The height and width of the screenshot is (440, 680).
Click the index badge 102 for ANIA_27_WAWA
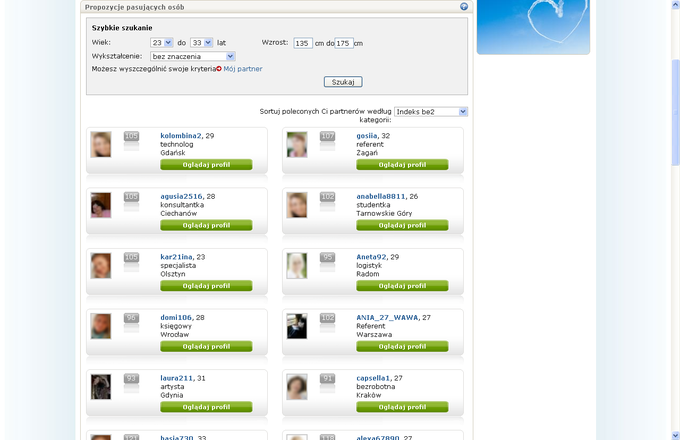(x=327, y=318)
